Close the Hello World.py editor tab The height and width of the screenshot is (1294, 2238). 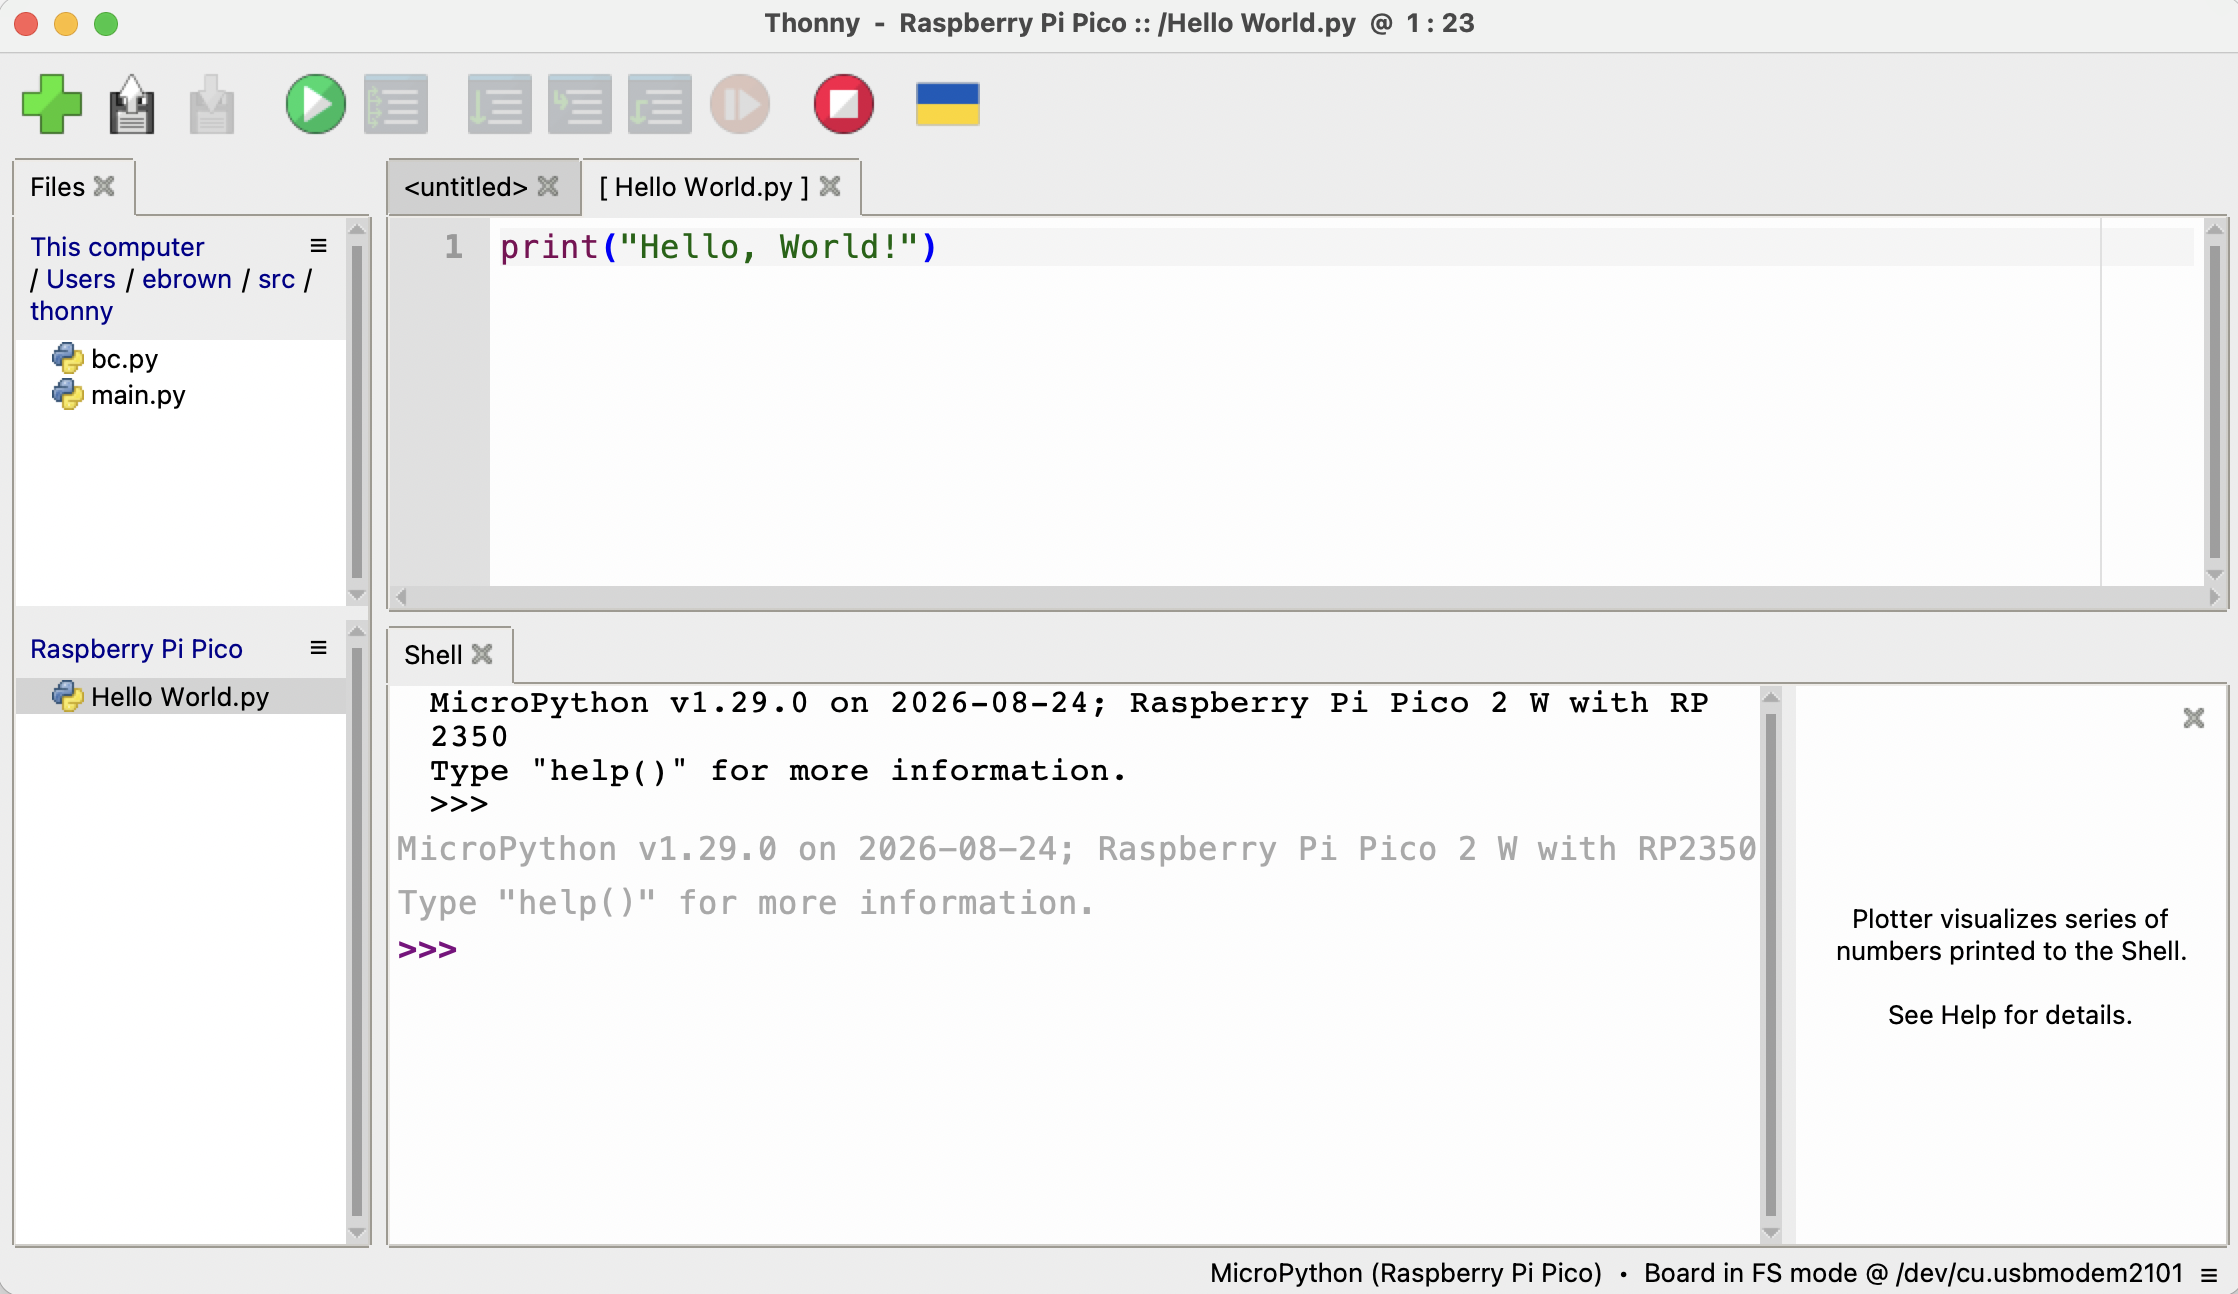click(830, 186)
